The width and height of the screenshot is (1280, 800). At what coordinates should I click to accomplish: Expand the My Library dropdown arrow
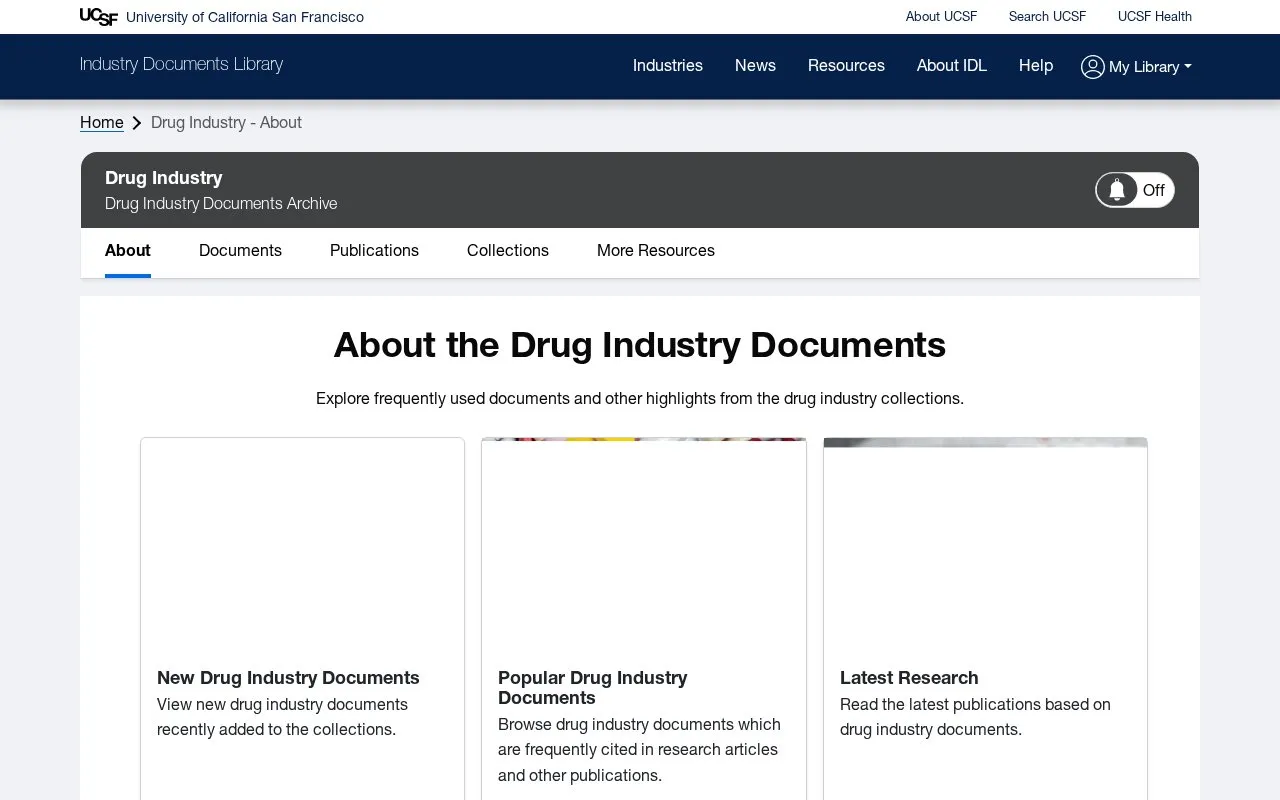[1188, 67]
